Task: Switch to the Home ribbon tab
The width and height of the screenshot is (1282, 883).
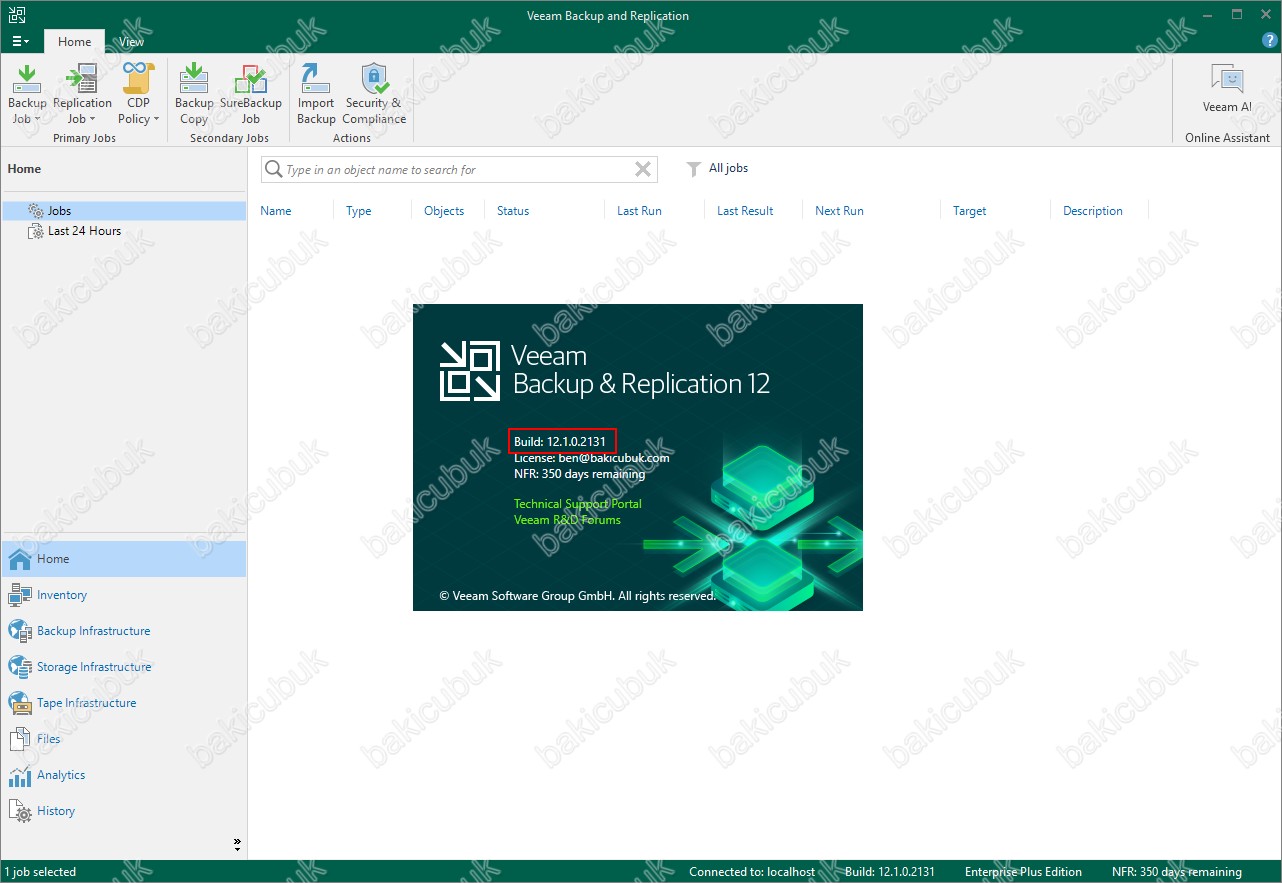Action: click(x=74, y=42)
